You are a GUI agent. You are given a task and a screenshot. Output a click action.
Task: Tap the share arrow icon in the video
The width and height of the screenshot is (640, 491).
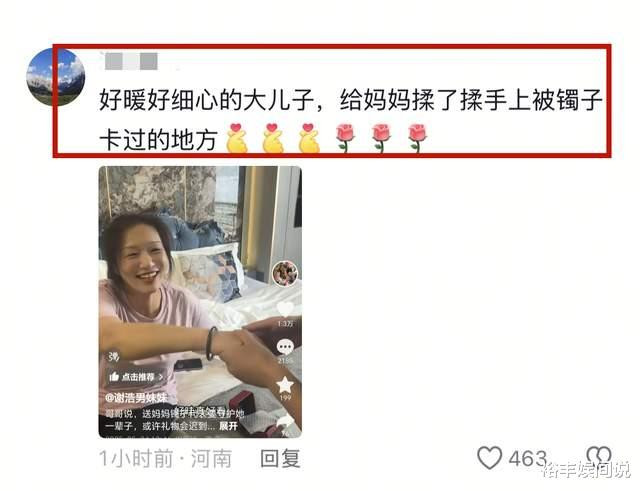[286, 422]
